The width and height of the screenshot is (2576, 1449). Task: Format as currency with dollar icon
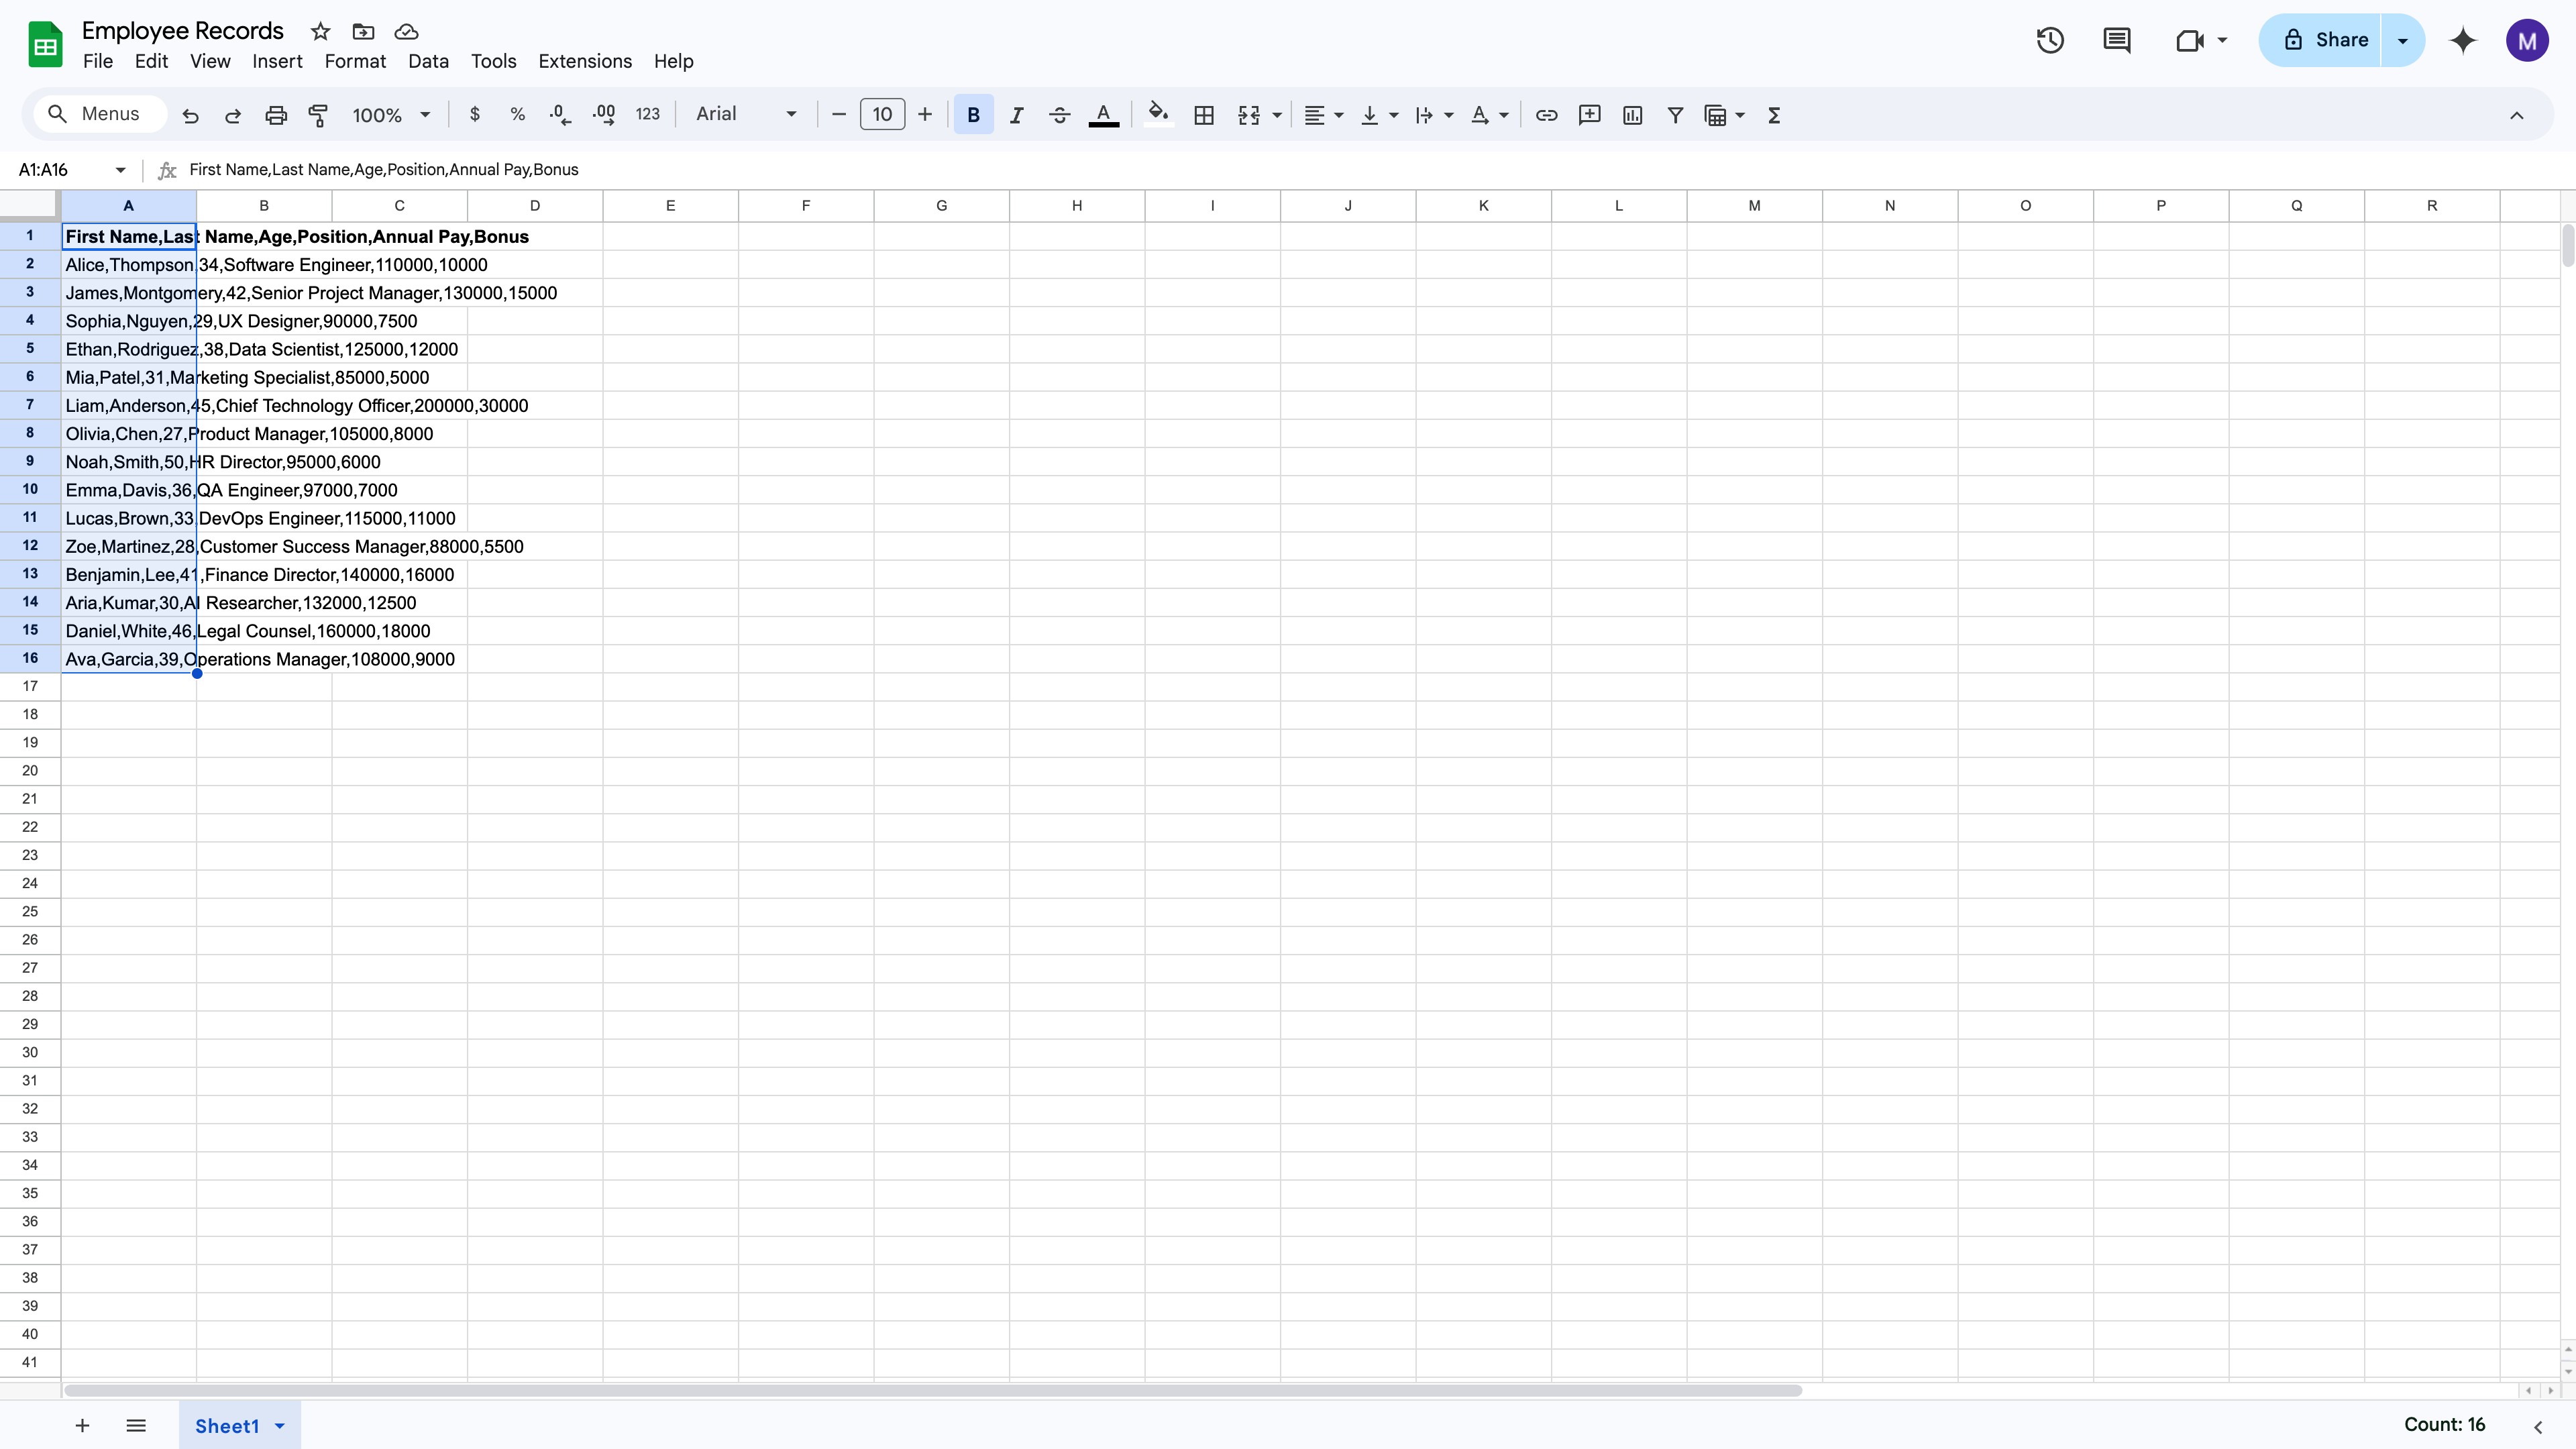pos(475,115)
